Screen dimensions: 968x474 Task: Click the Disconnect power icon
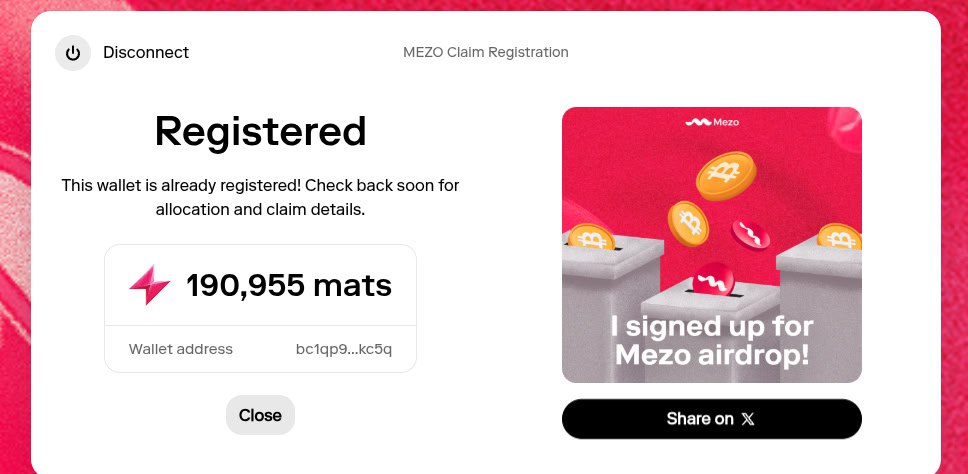72,53
